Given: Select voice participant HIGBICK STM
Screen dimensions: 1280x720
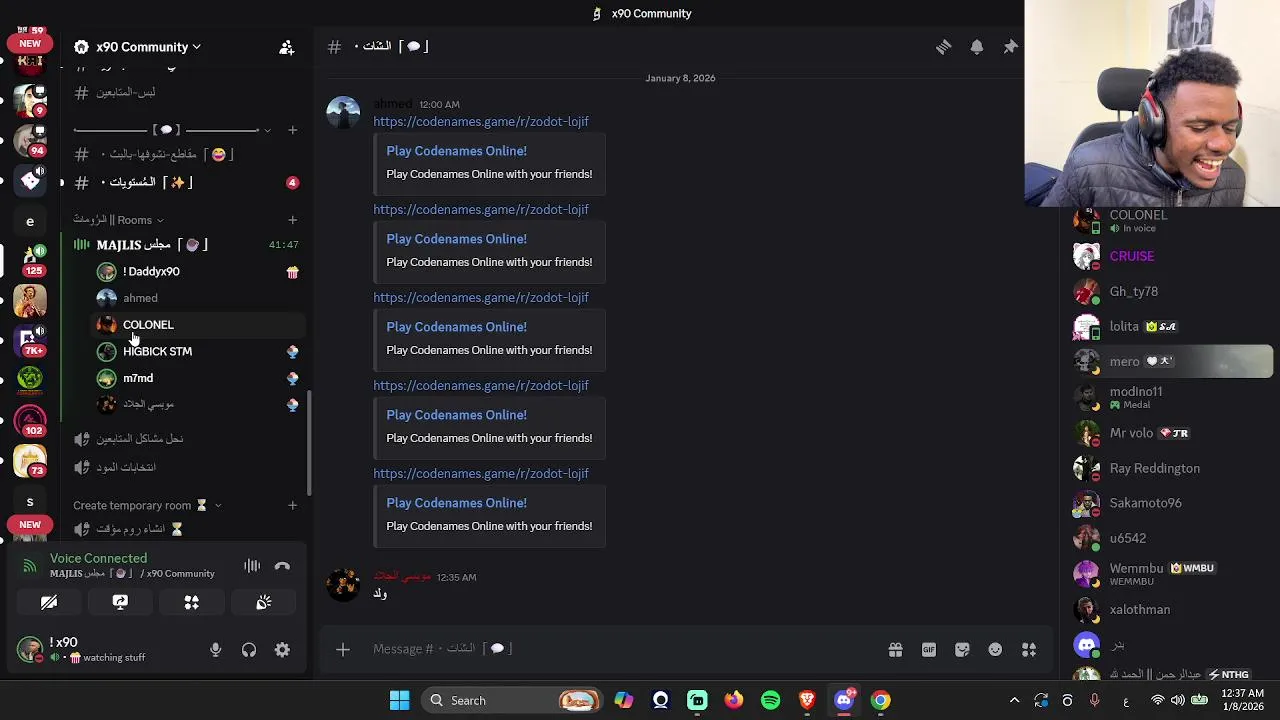Looking at the screenshot, I should coord(197,352).
